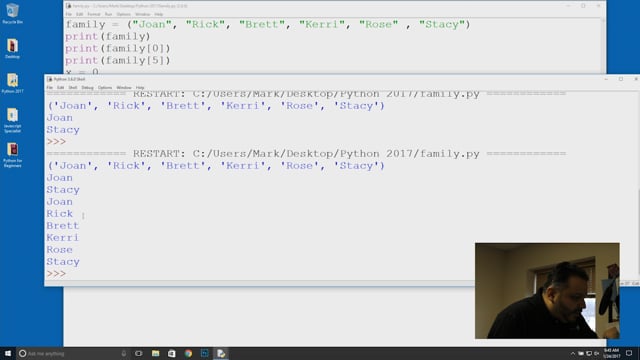Click the "Brett" output line in Shell
The height and width of the screenshot is (360, 640).
coord(62,225)
